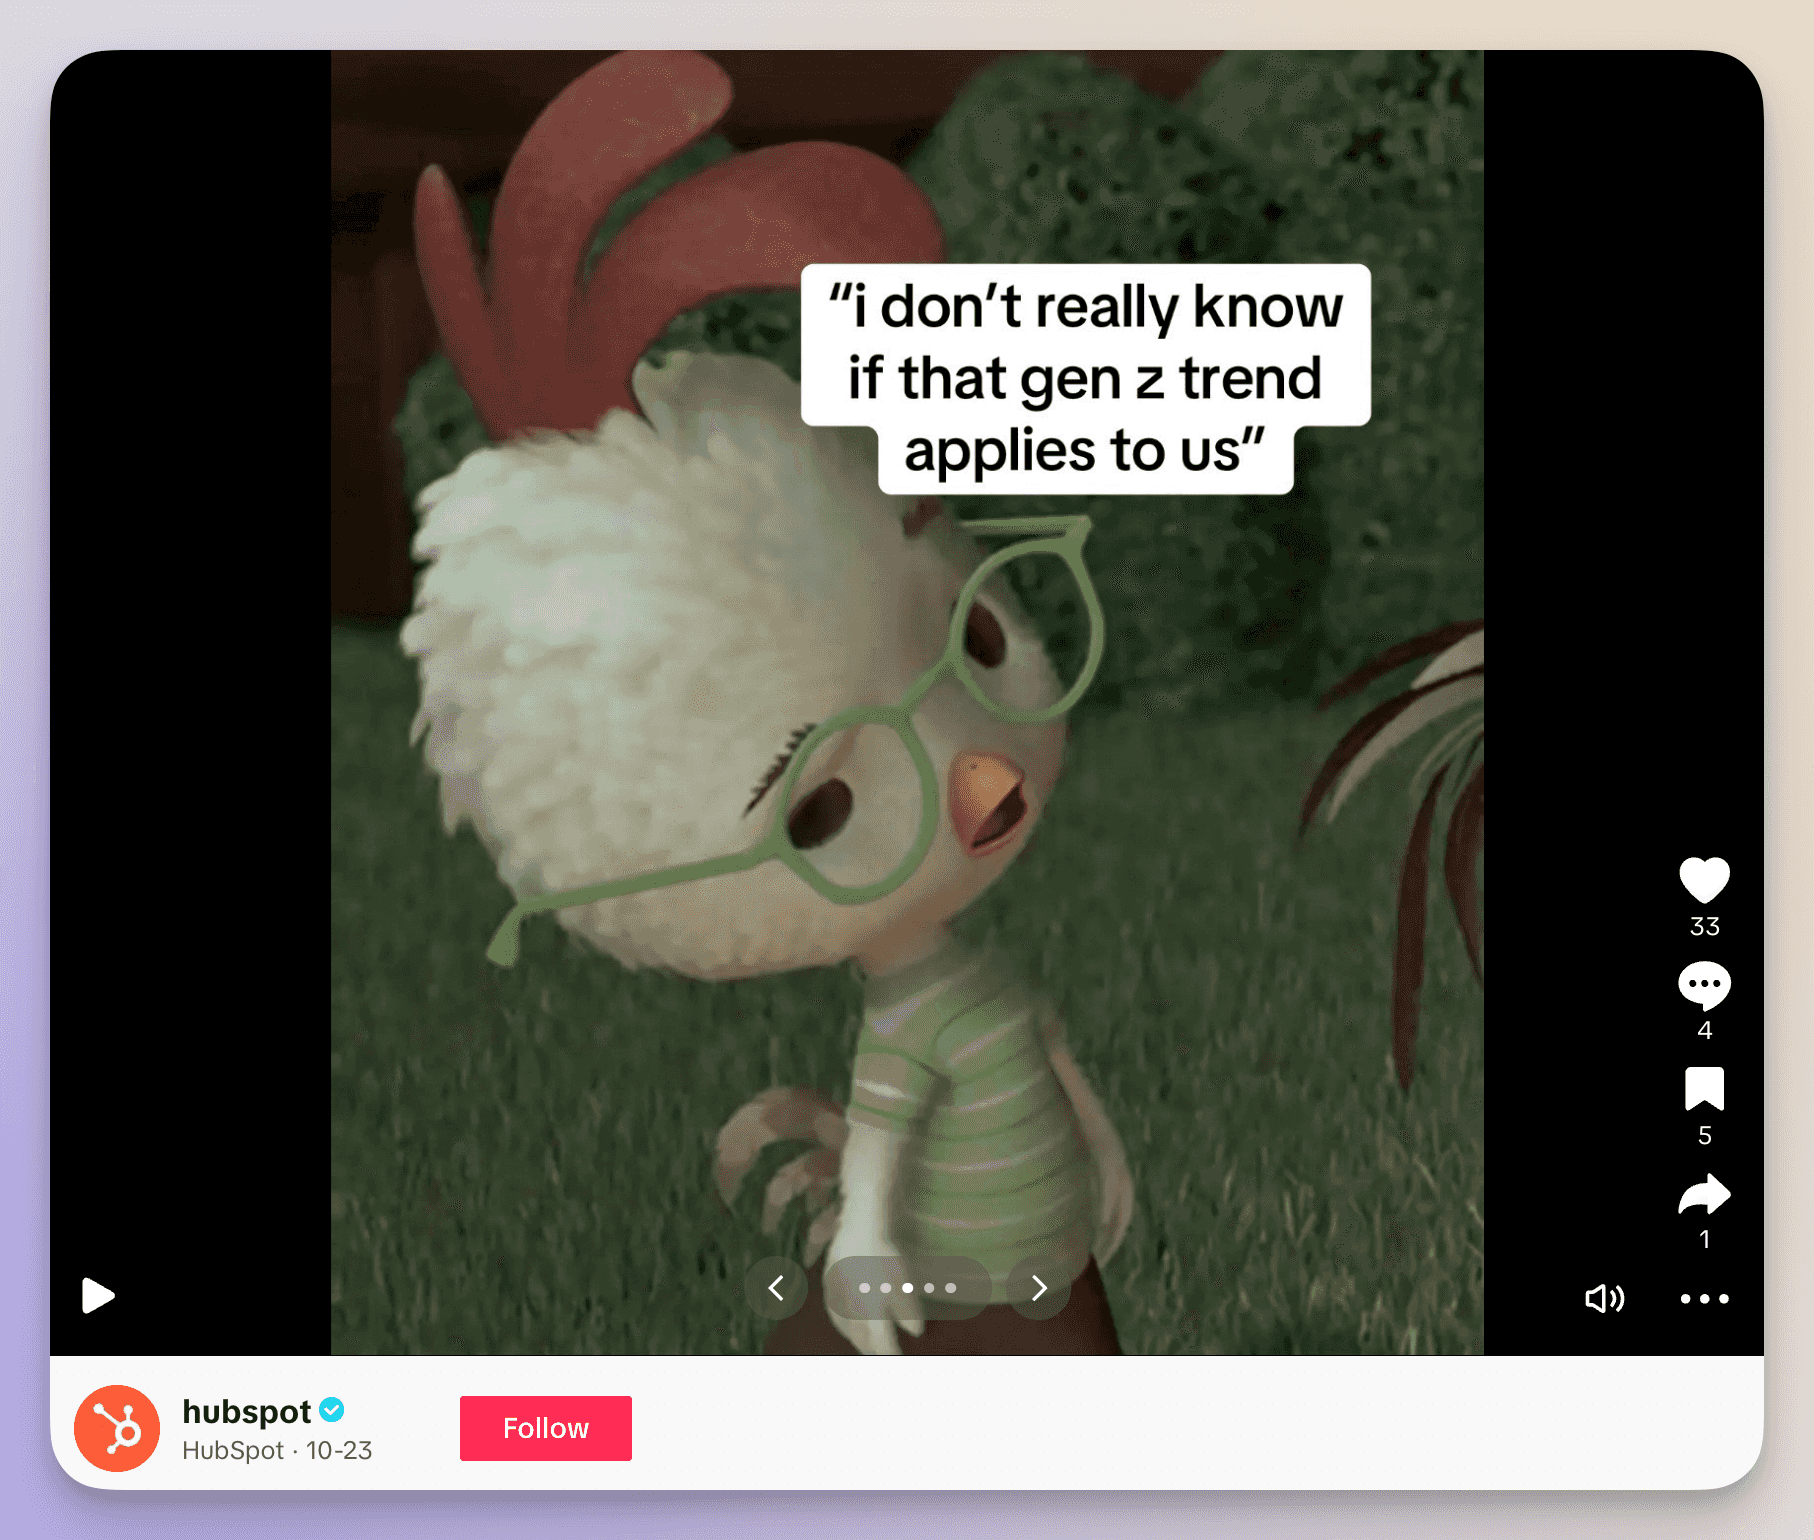This screenshot has width=1814, height=1540.
Task: Save the post with the bookmark icon
Action: (x=1704, y=1089)
